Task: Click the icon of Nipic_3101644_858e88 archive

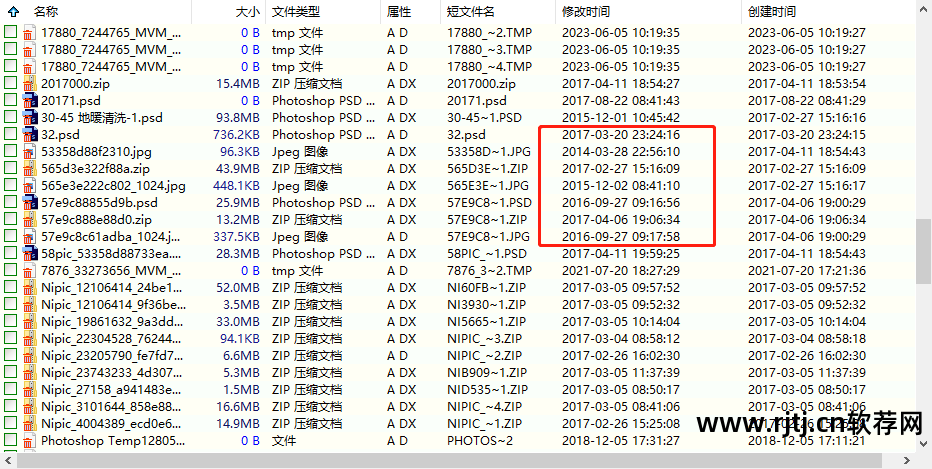Action: [29, 407]
